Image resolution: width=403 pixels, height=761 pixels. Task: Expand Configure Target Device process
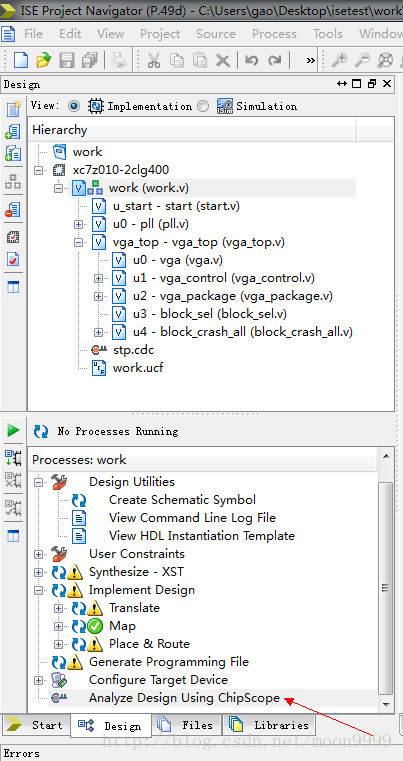coord(39,680)
